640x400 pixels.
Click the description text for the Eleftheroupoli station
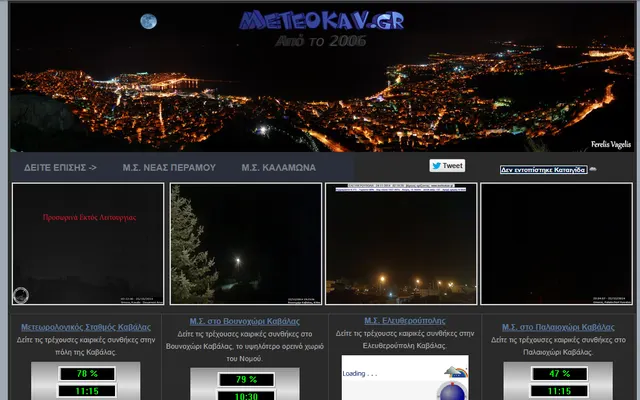(404, 339)
